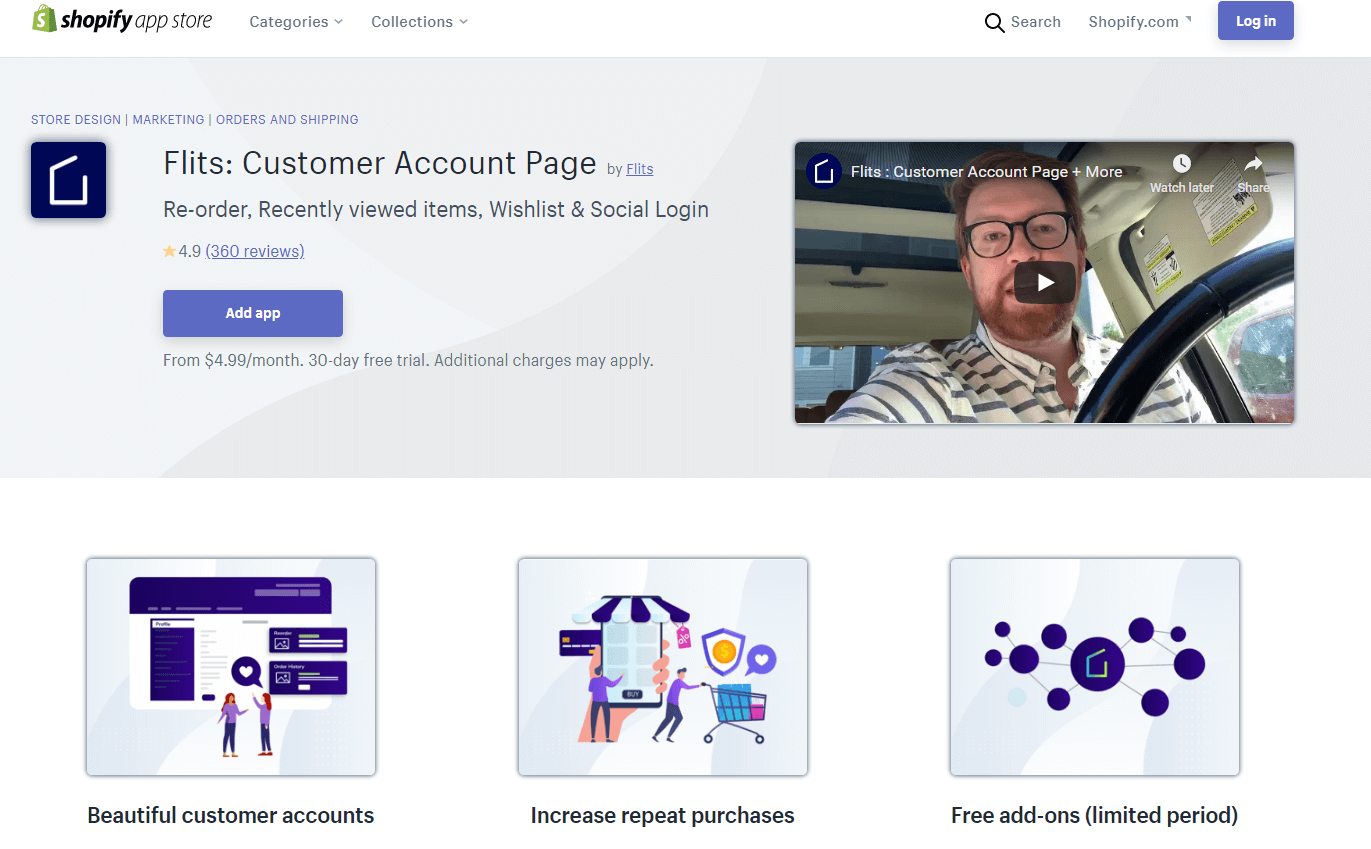Click the 'Increase repeat purchases' heading
The width and height of the screenshot is (1371, 849).
click(663, 816)
